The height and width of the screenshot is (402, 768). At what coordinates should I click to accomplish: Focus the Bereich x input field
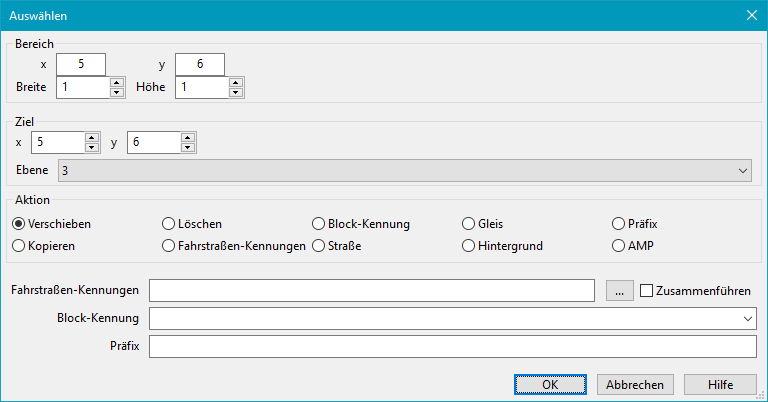[x=81, y=65]
